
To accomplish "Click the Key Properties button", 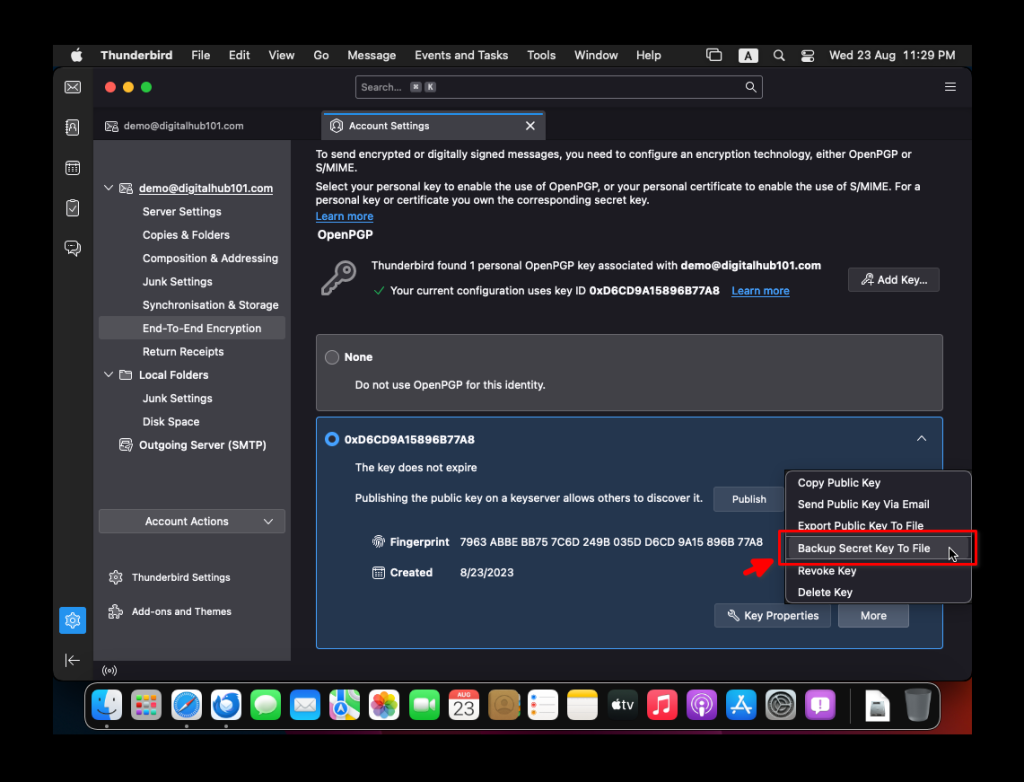I will (773, 615).
